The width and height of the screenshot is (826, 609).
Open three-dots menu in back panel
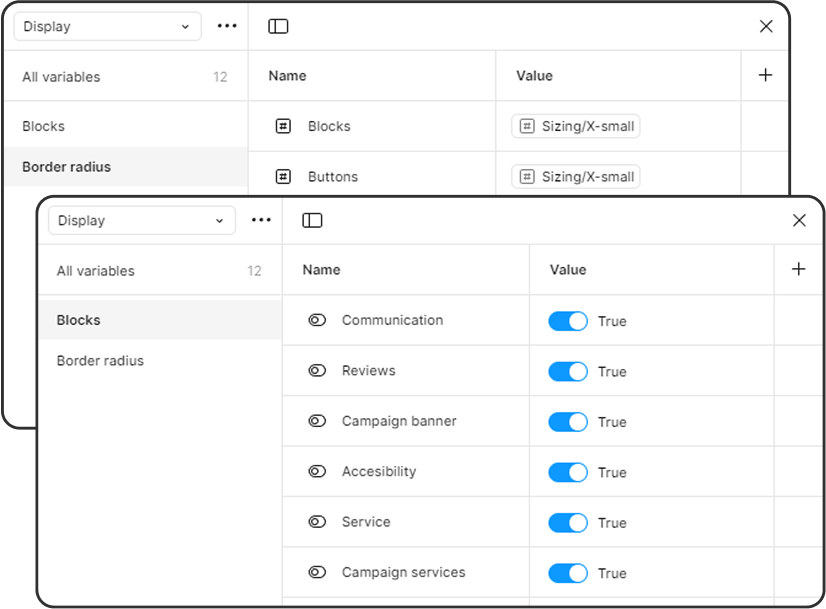click(227, 26)
